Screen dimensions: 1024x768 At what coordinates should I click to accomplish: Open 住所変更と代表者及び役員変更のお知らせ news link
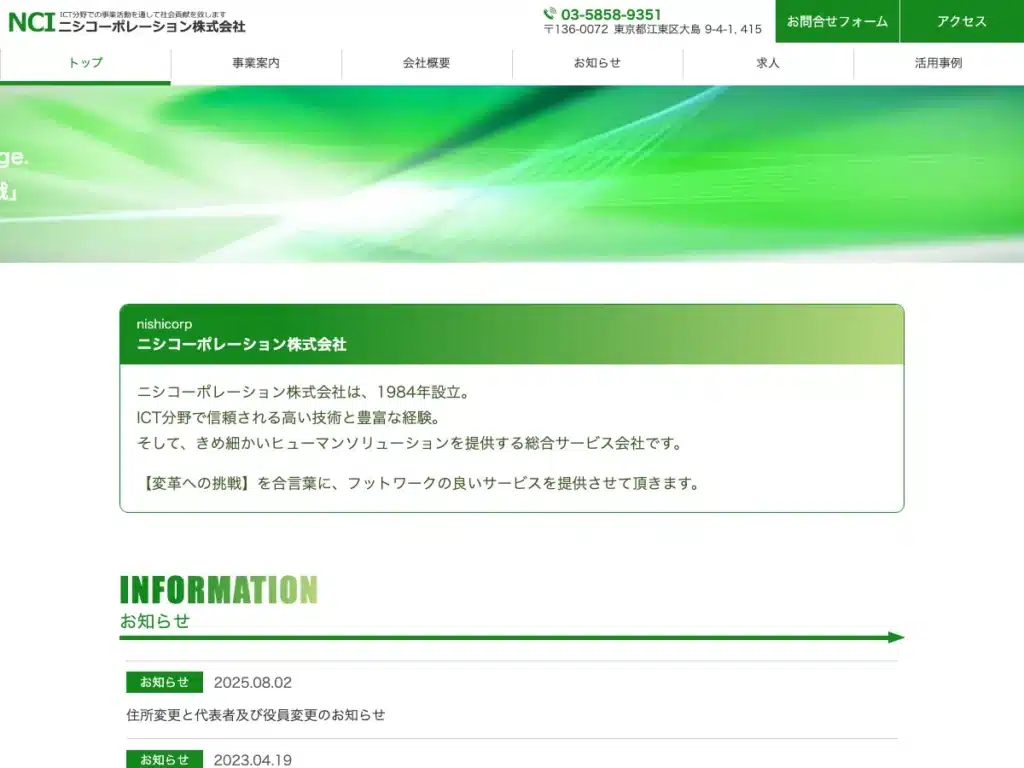[255, 715]
